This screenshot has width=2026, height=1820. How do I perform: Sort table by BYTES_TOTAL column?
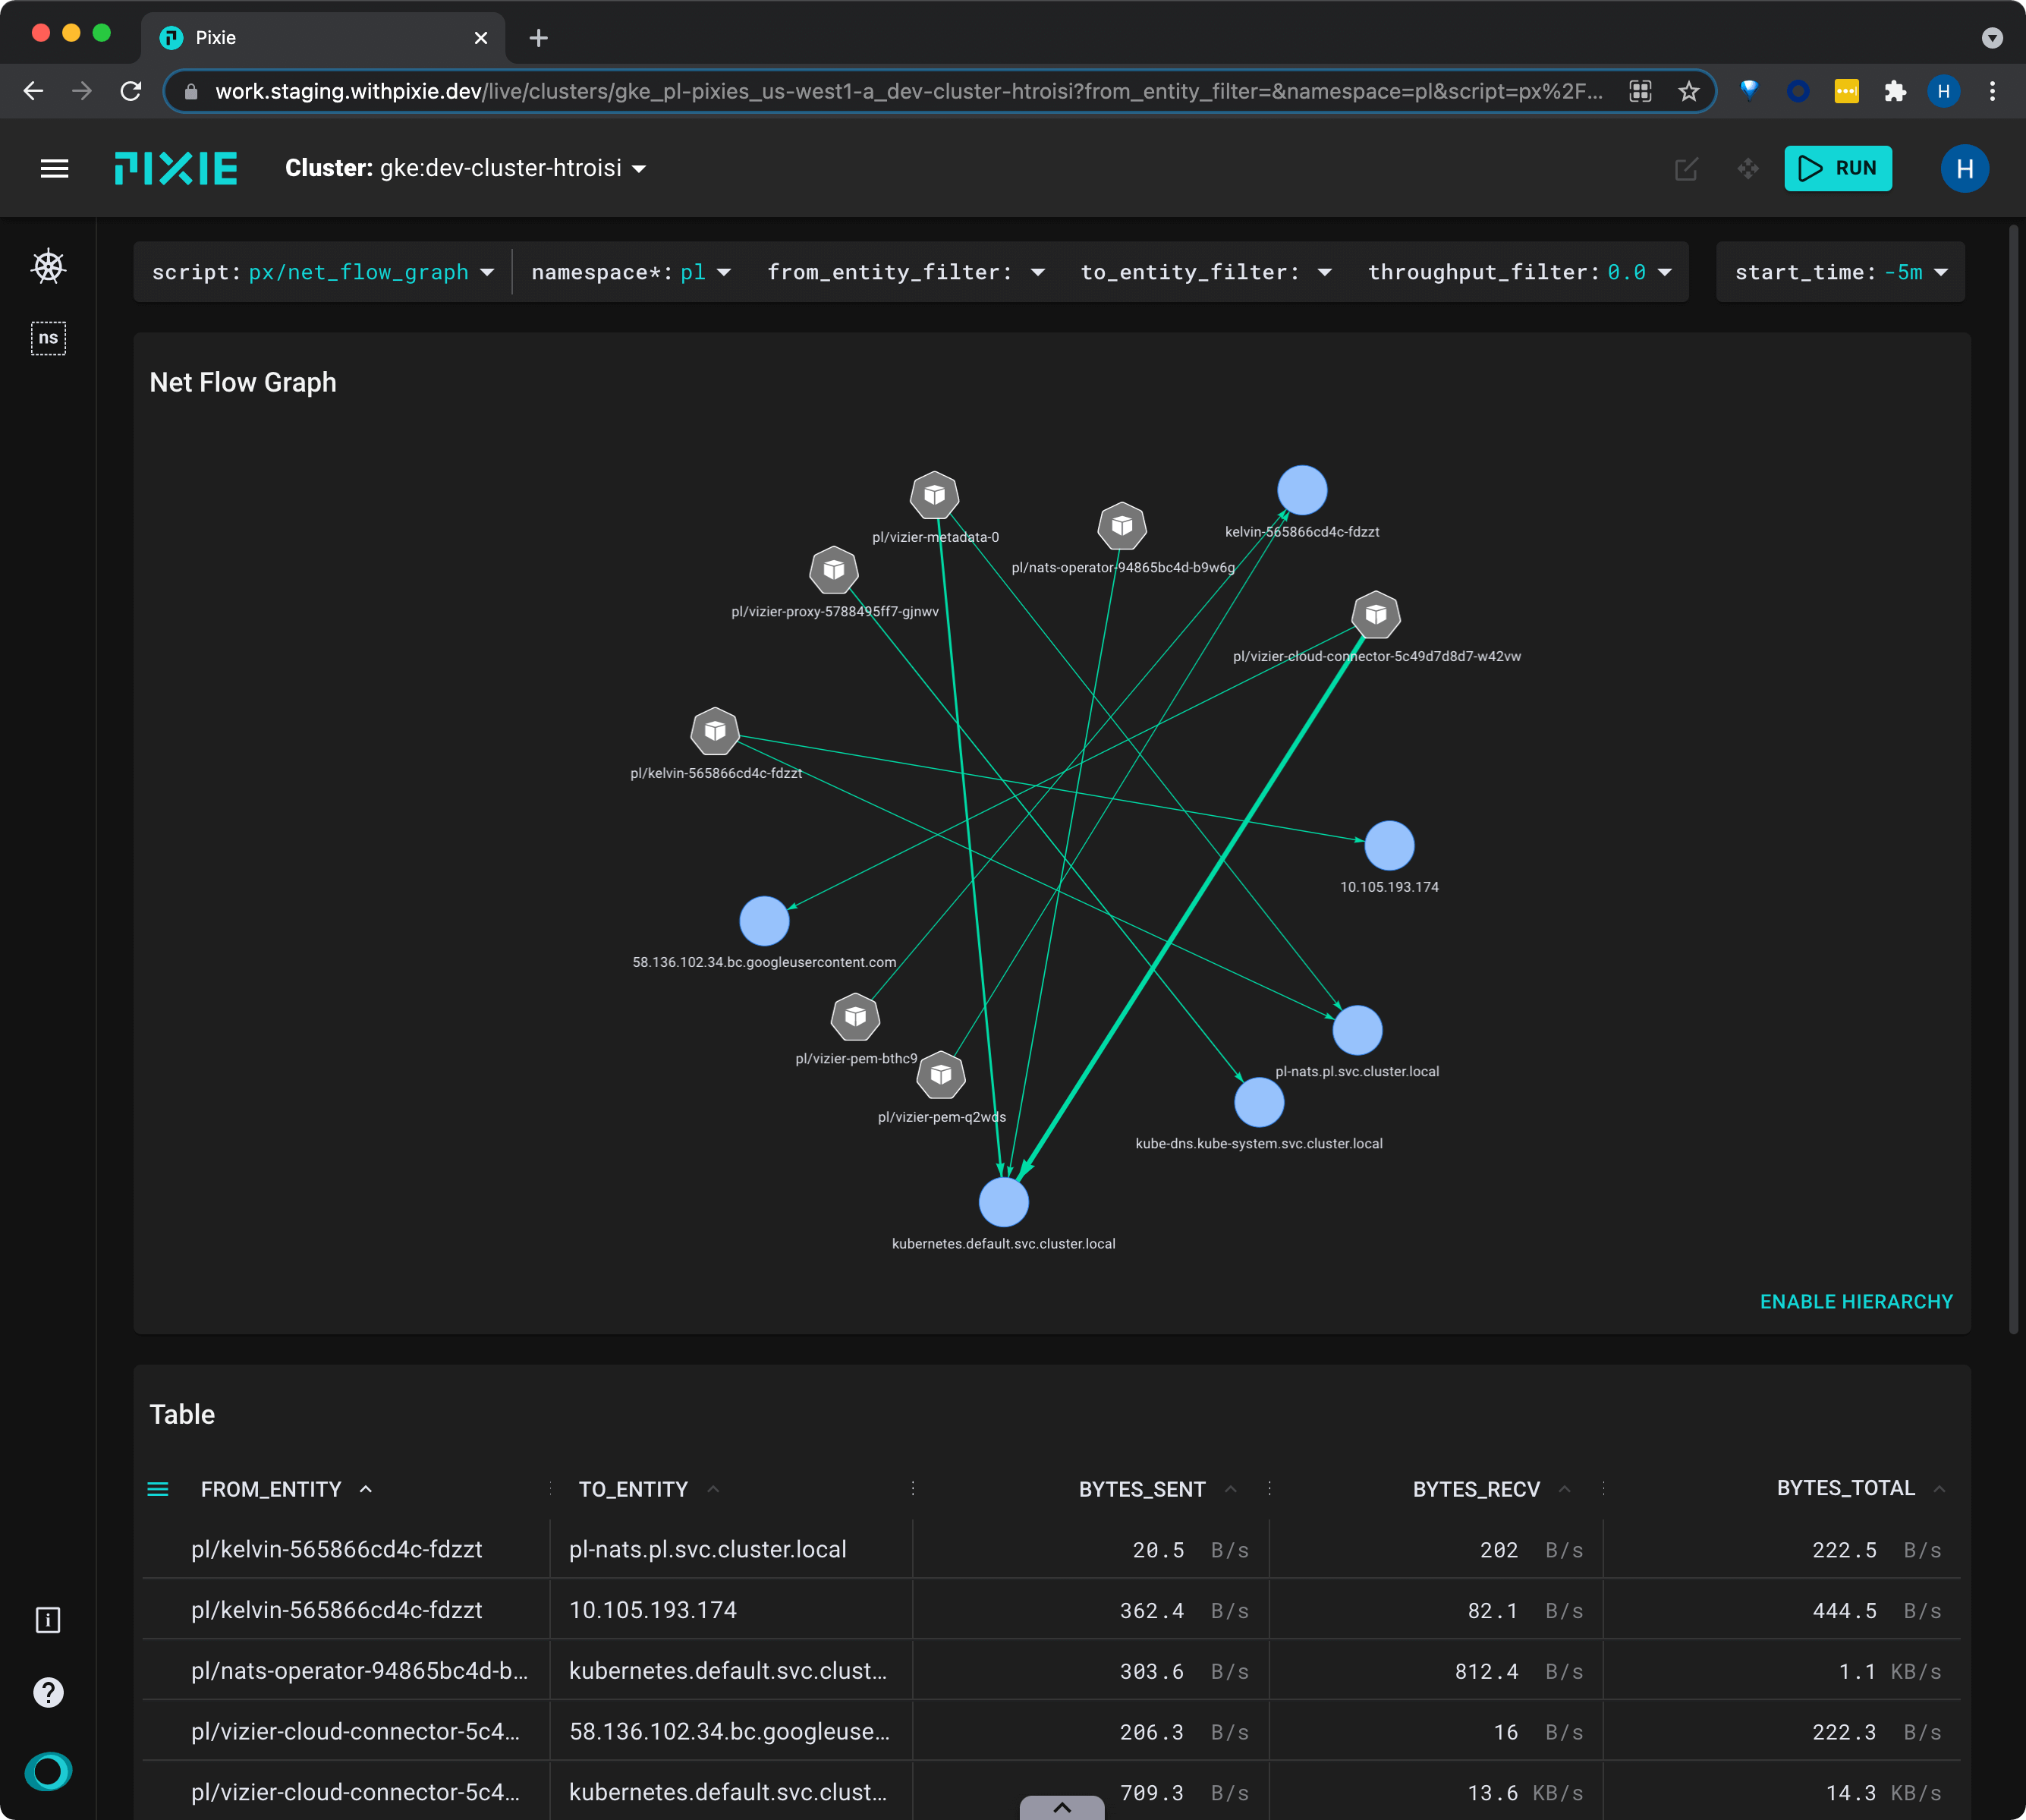[x=1845, y=1488]
